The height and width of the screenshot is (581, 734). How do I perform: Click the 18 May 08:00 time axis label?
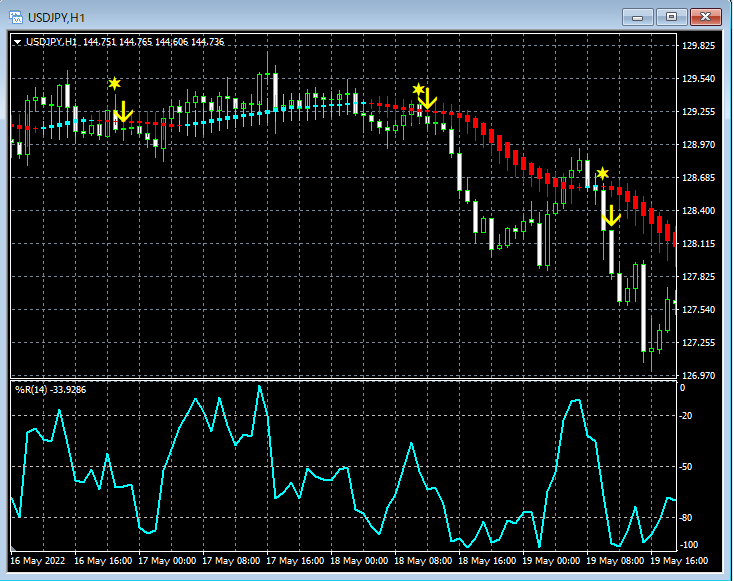coord(423,561)
